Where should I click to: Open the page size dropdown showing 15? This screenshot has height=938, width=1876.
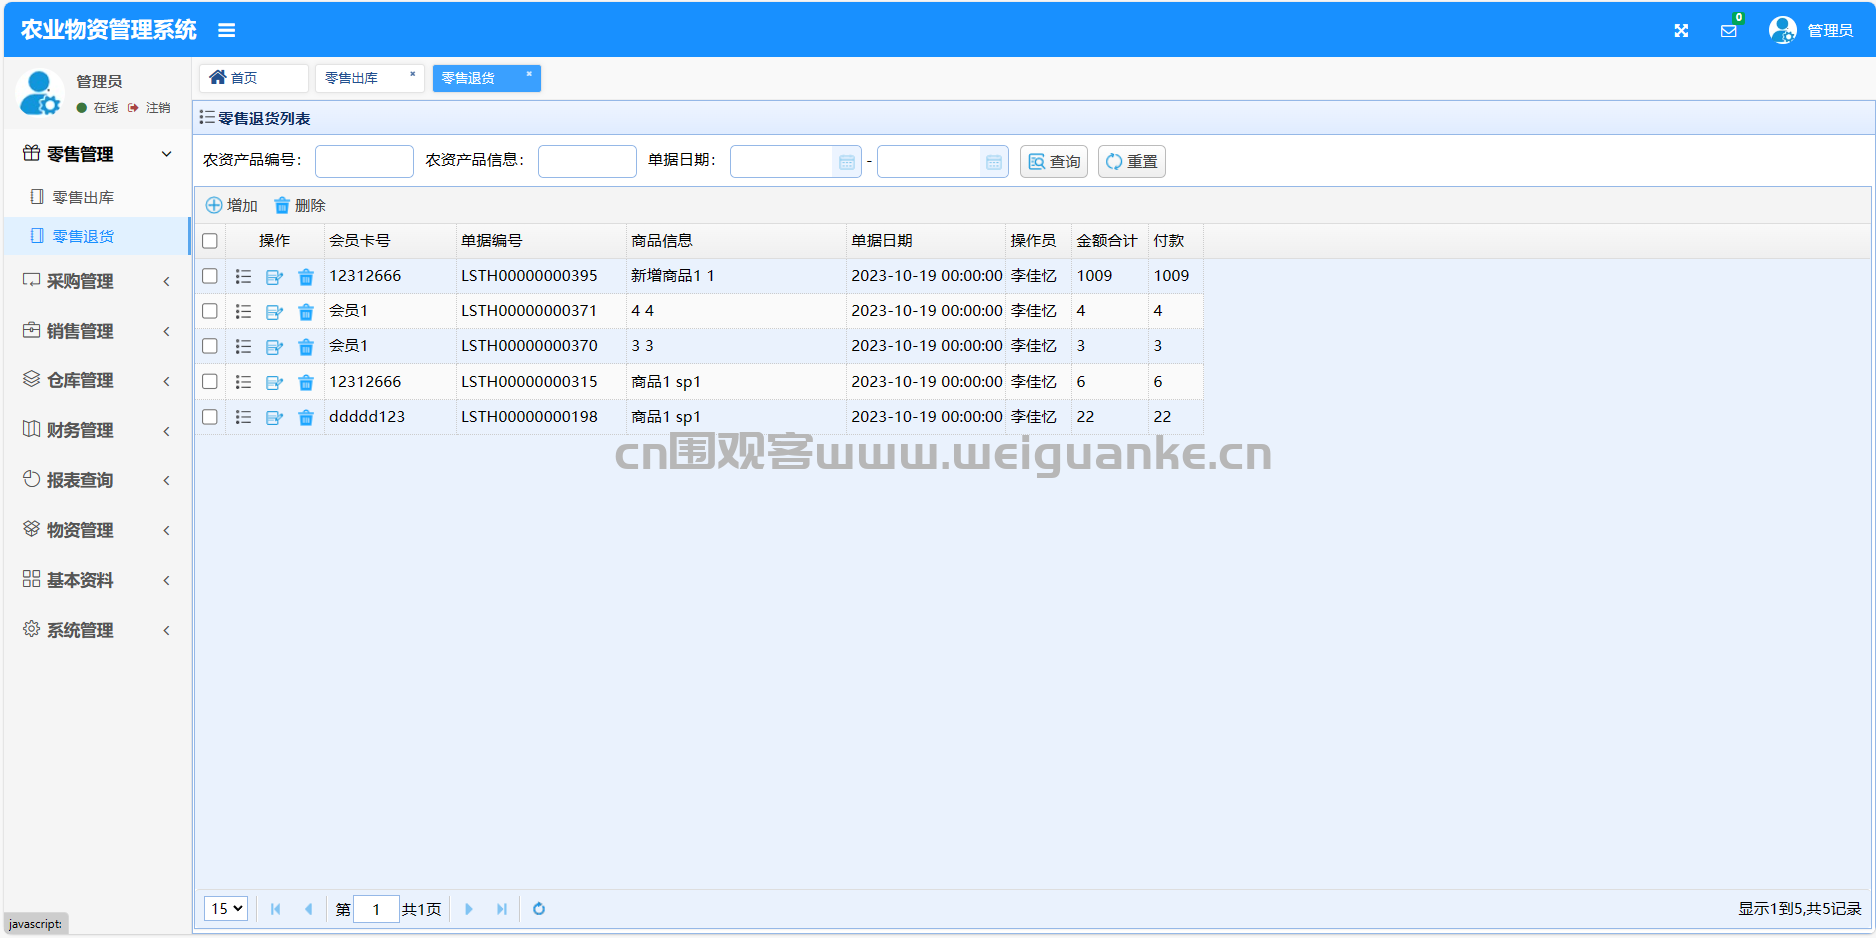click(226, 909)
